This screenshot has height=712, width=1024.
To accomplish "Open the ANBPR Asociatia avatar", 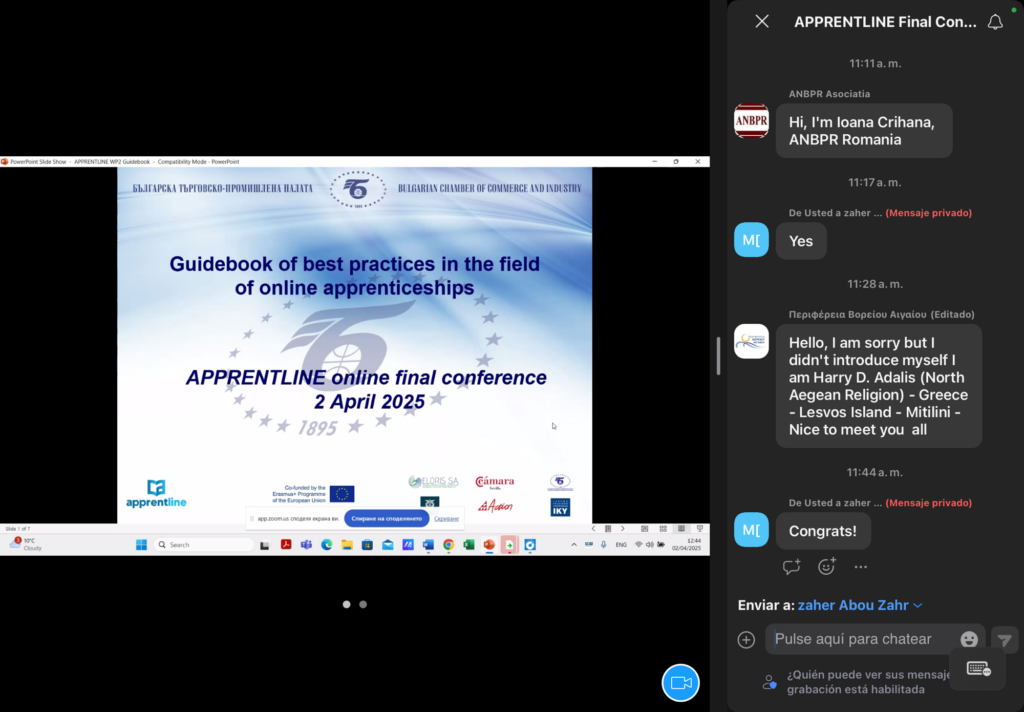I will 751,121.
